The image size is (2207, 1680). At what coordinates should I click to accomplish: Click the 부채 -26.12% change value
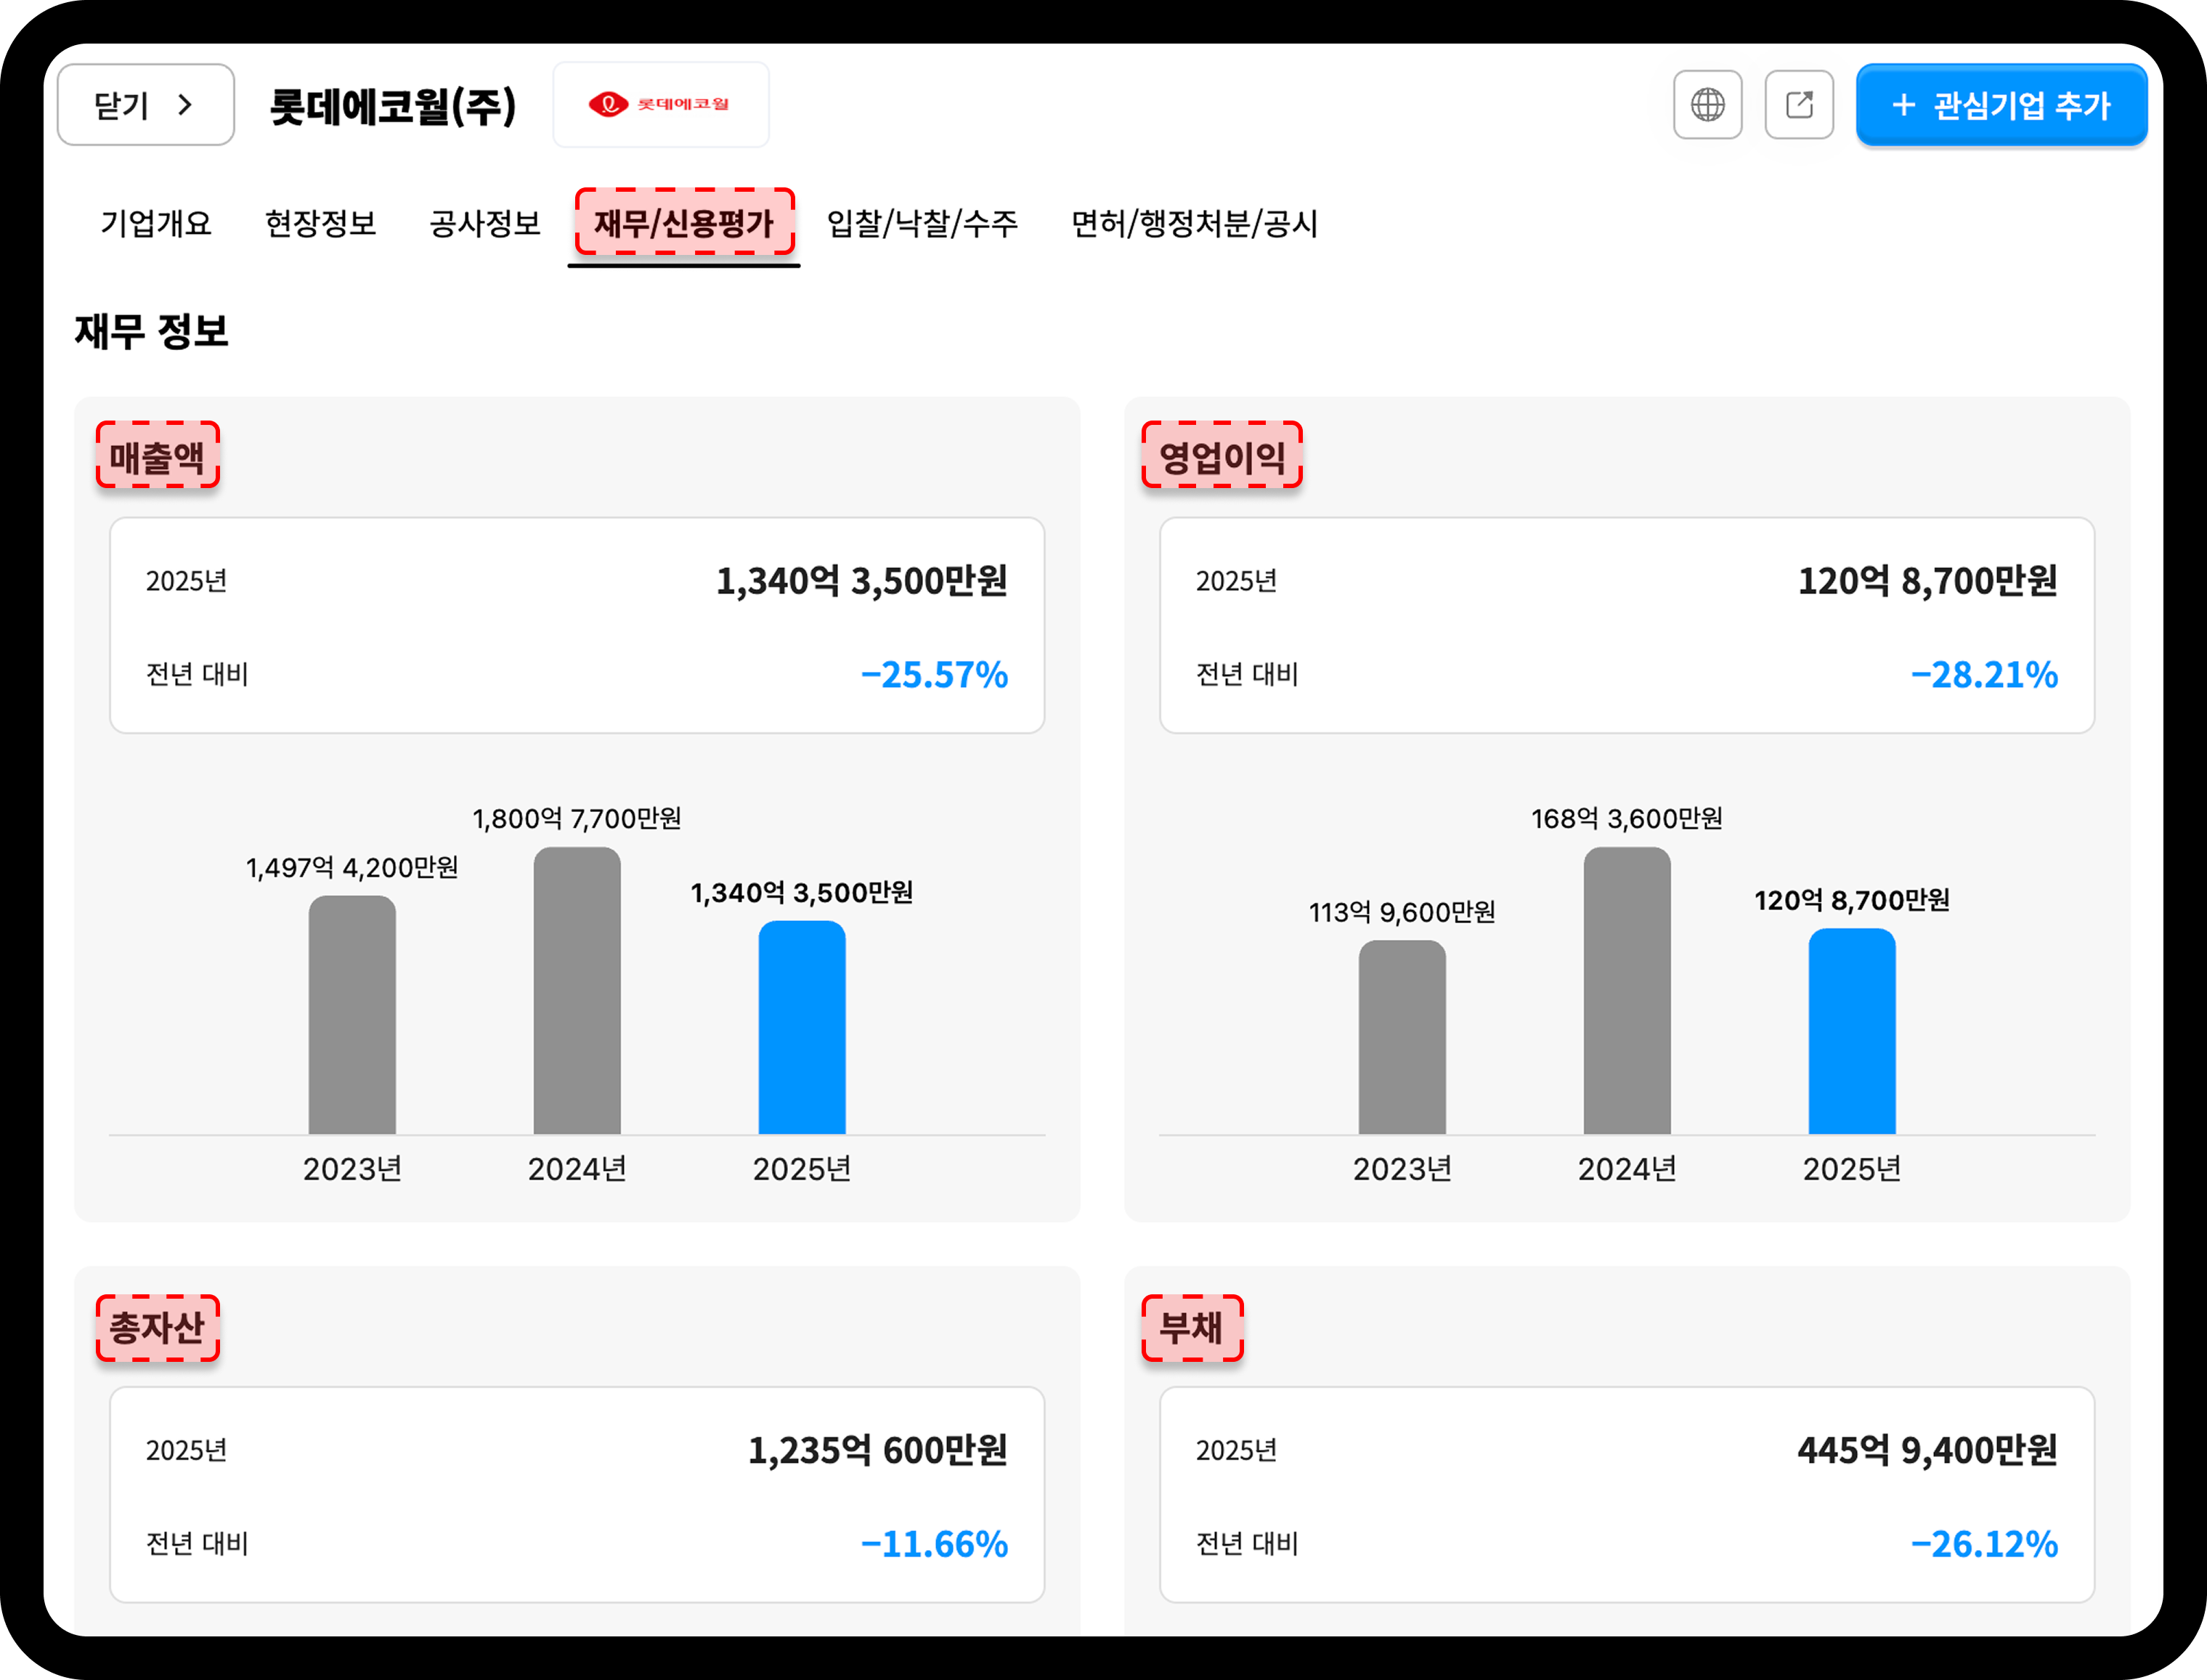1984,1544
